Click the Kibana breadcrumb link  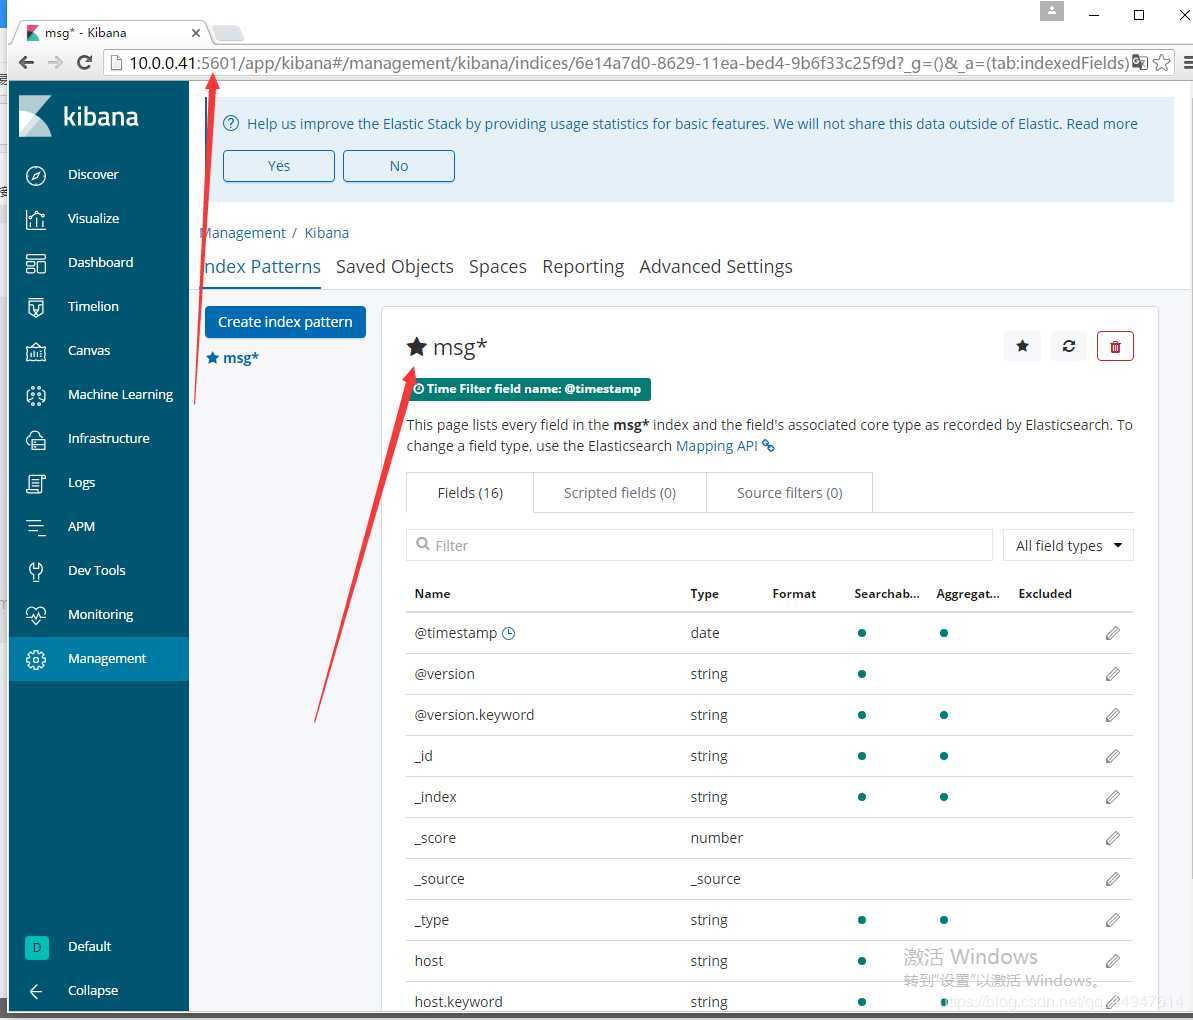point(326,233)
